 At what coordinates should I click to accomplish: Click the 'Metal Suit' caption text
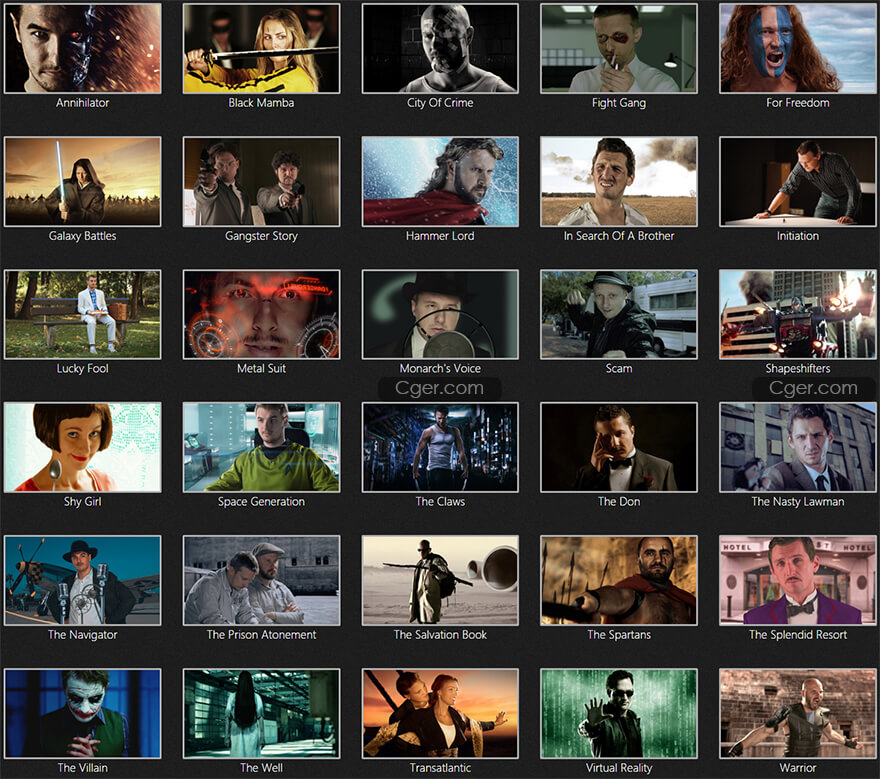pyautogui.click(x=262, y=369)
